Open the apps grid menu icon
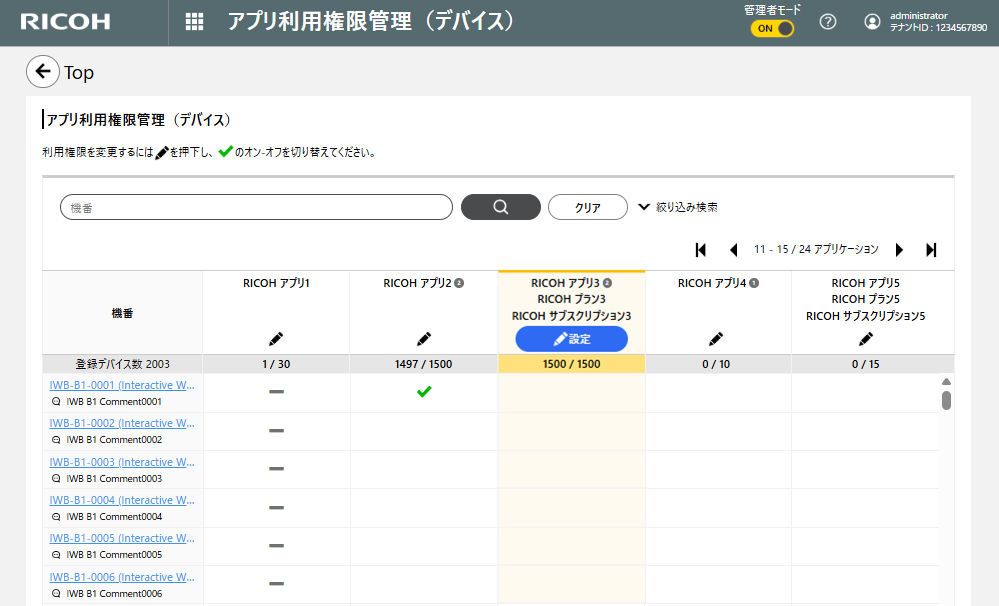999x606 pixels. coord(195,22)
